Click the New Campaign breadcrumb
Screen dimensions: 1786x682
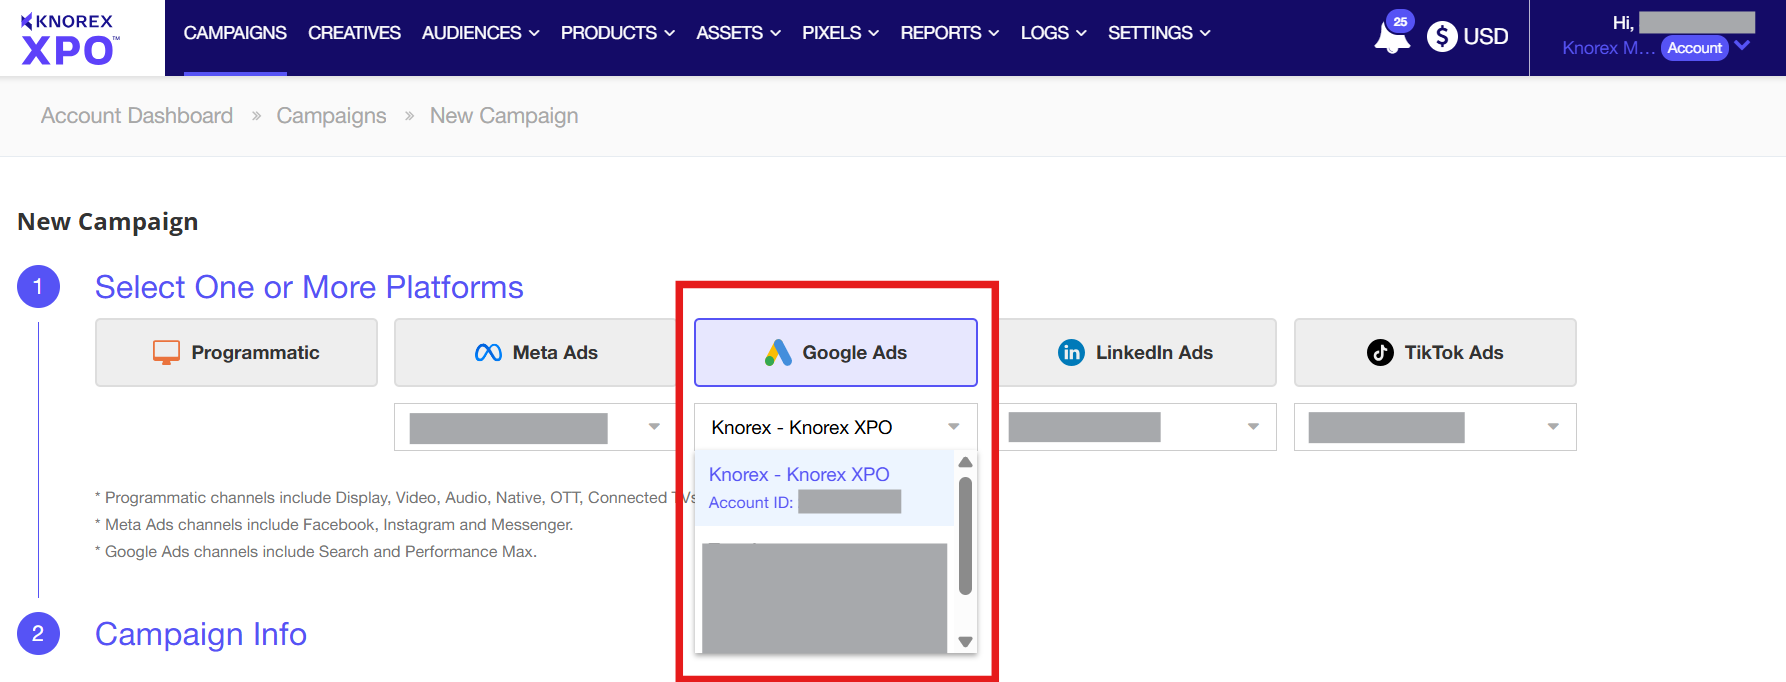504,116
